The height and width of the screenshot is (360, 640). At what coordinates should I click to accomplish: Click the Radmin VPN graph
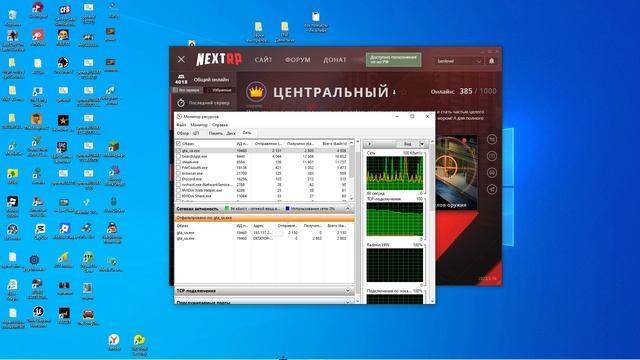pos(394,265)
